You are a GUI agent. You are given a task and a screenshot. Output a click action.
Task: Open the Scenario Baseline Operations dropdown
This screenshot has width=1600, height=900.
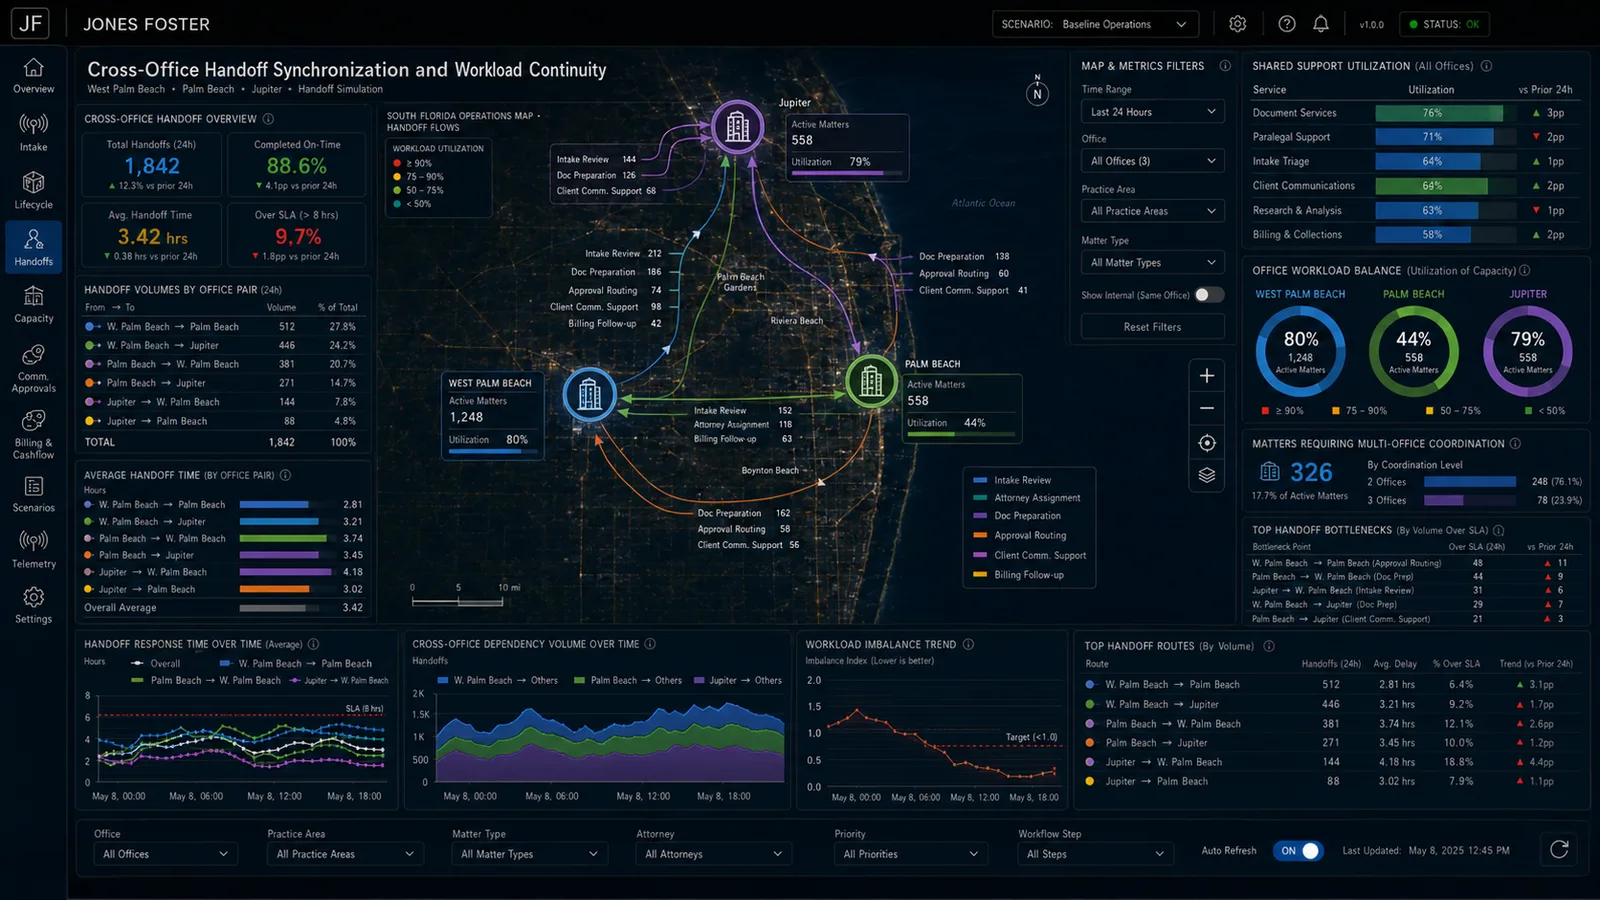[x=1095, y=24]
